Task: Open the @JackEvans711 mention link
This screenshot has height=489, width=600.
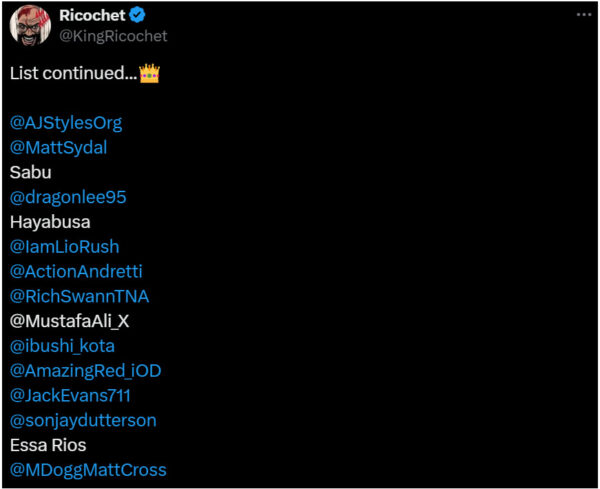Action: pos(70,396)
